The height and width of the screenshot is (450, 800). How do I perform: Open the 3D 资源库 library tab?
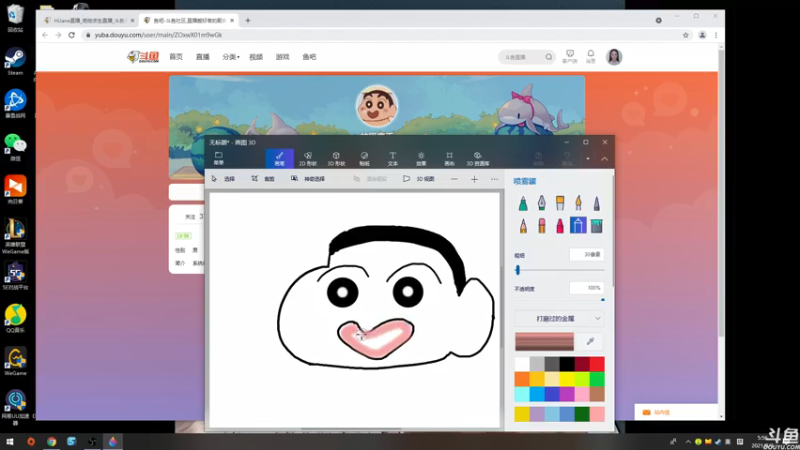point(478,159)
